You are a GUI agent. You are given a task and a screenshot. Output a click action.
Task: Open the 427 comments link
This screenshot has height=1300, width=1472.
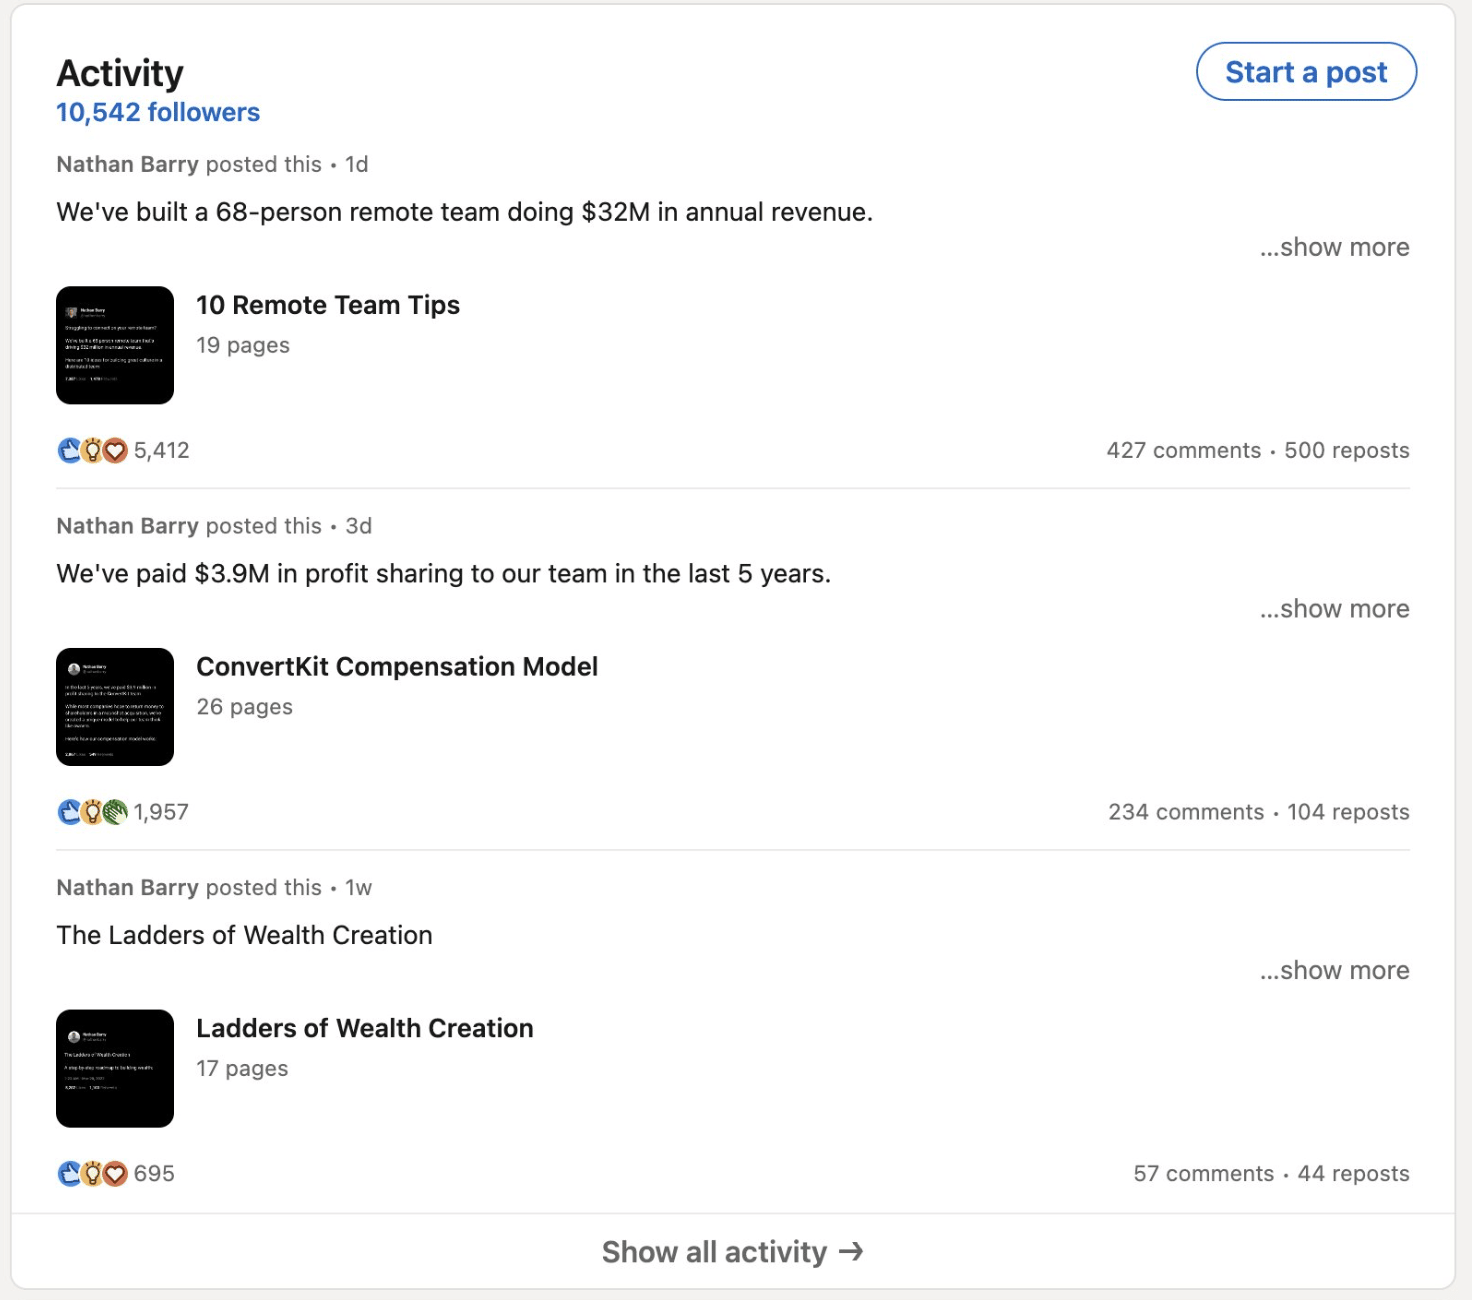tap(1183, 451)
